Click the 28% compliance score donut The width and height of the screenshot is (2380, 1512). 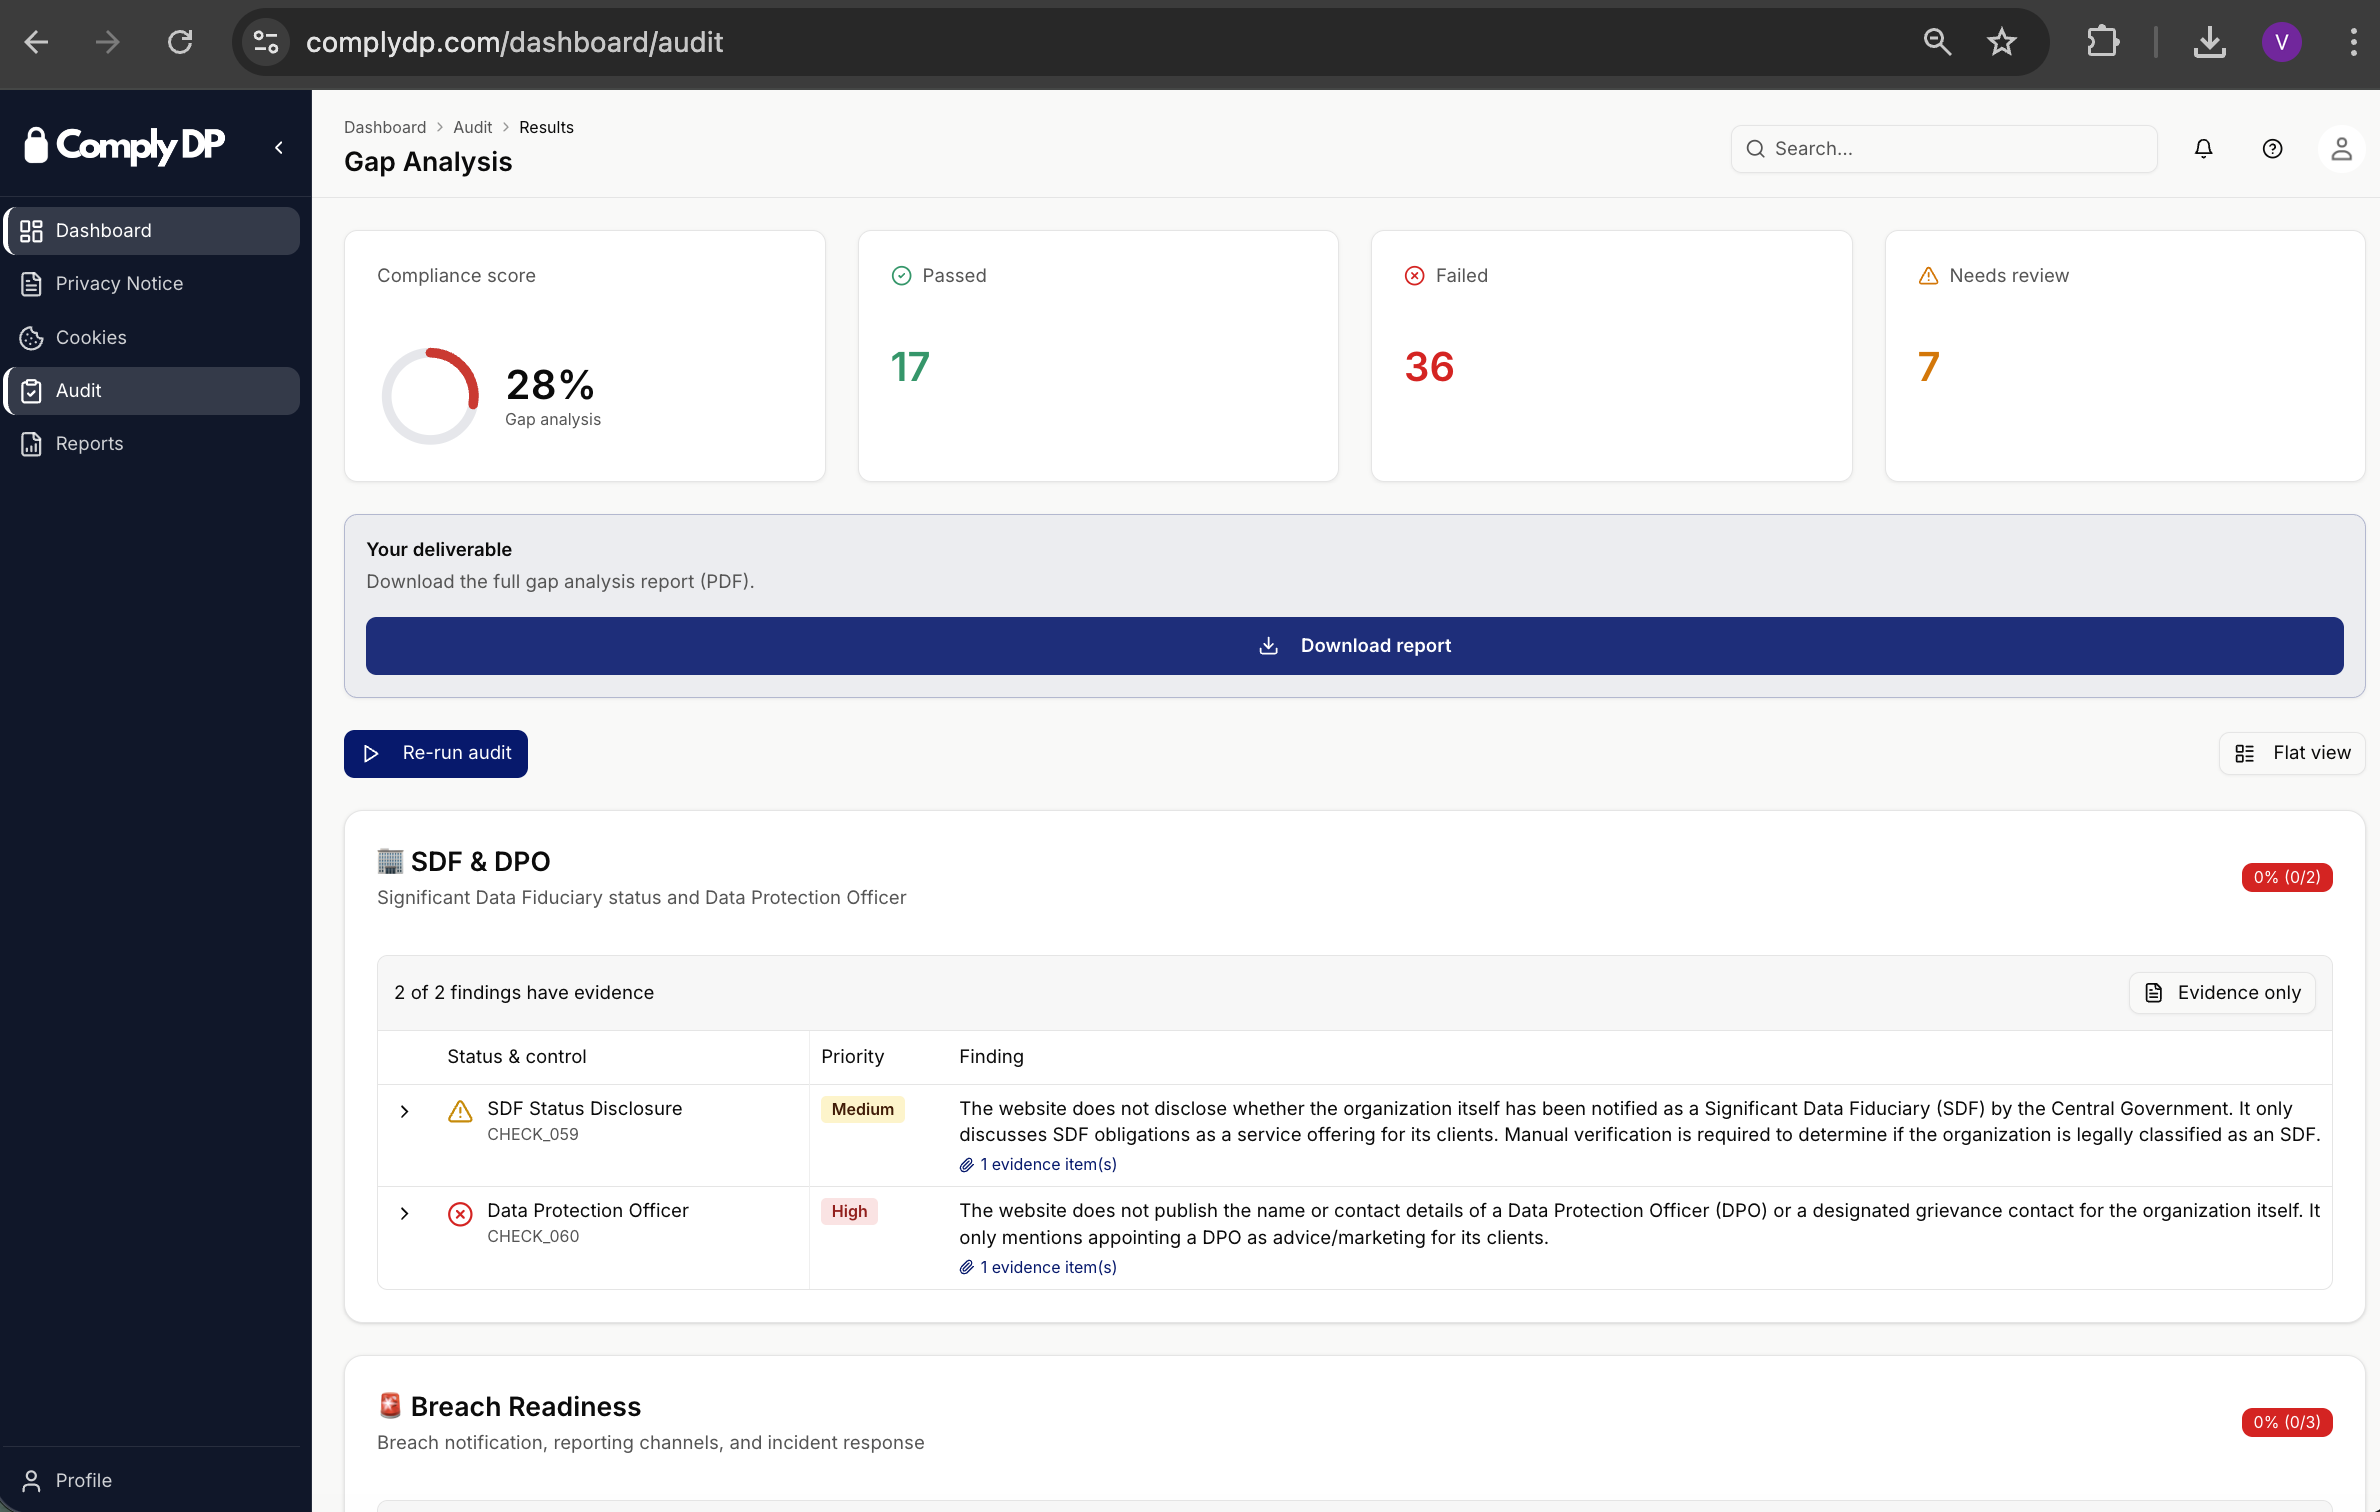430,394
